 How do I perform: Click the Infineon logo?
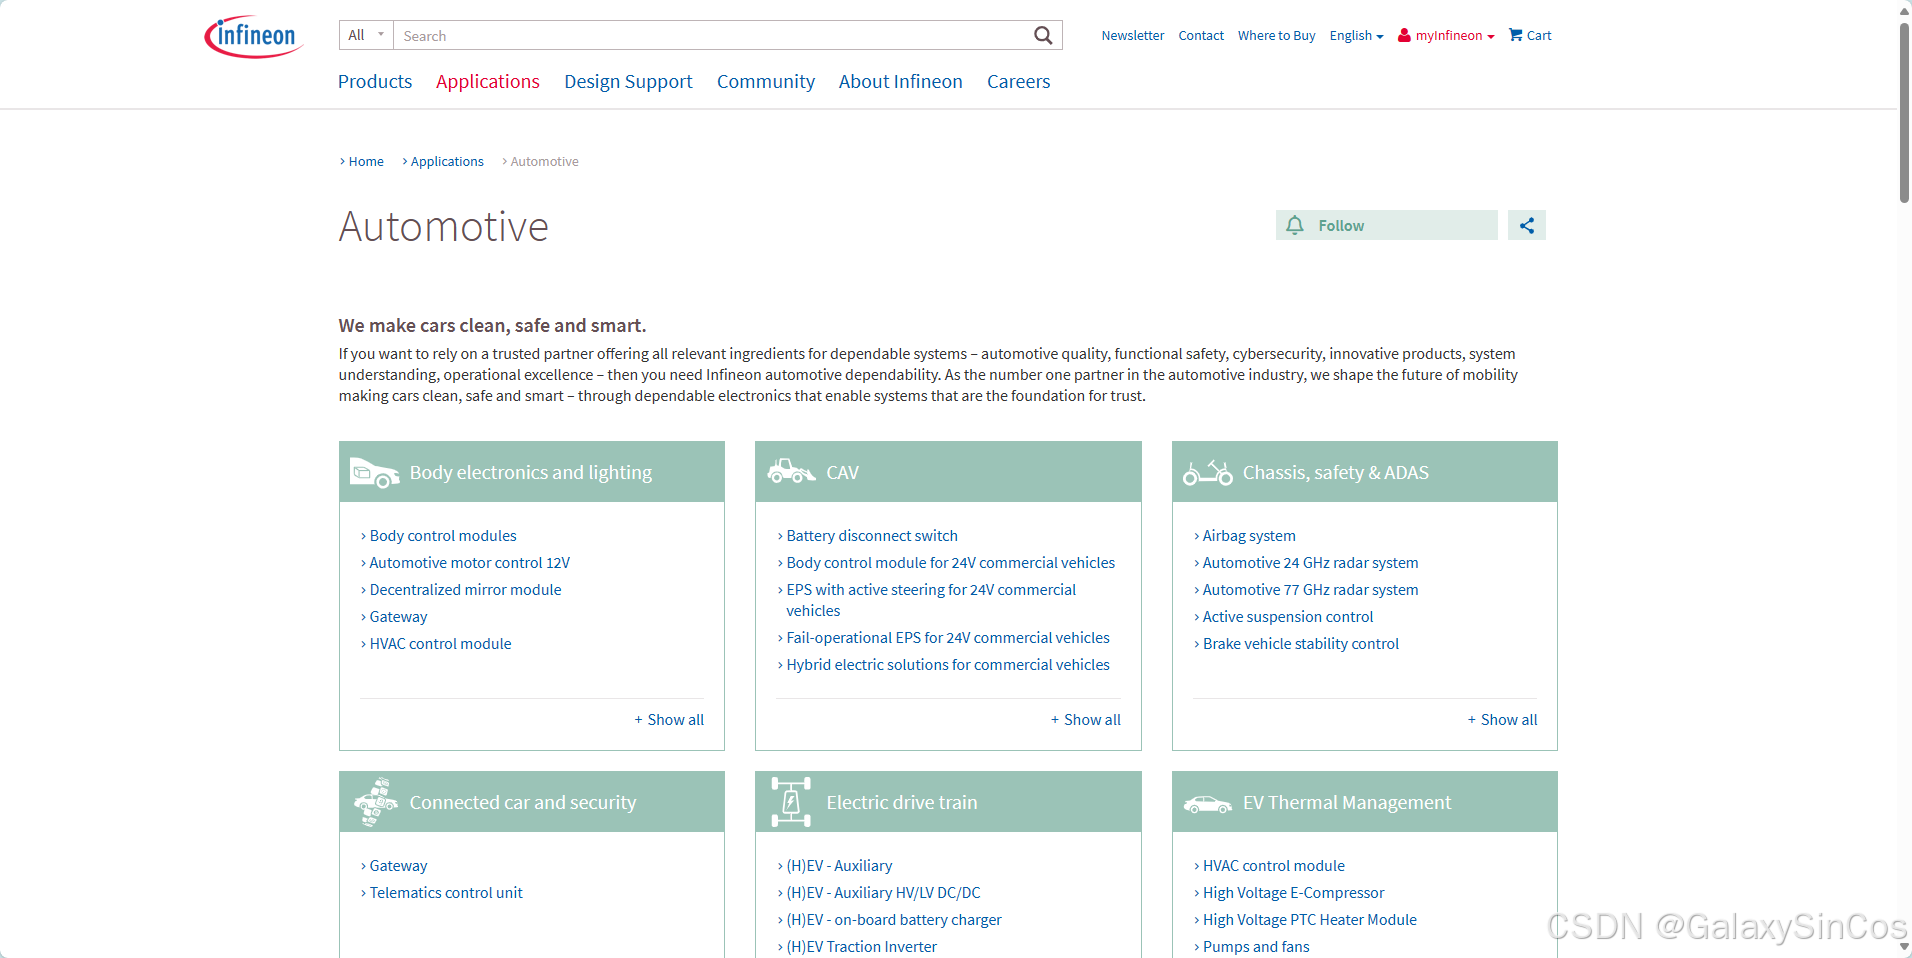coord(254,37)
